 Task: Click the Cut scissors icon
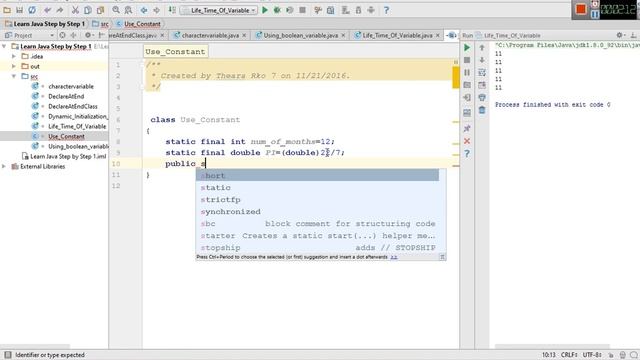[76, 10]
